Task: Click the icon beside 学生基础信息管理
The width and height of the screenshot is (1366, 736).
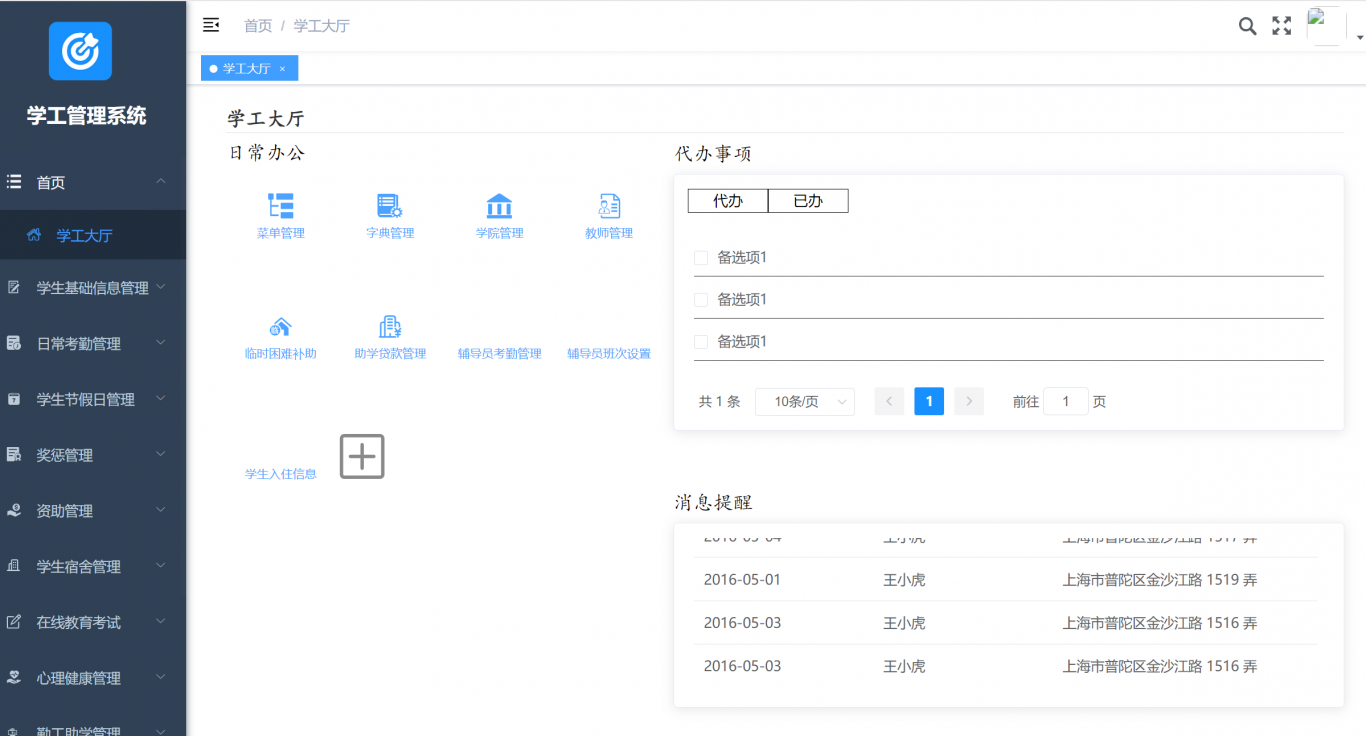Action: click(14, 288)
